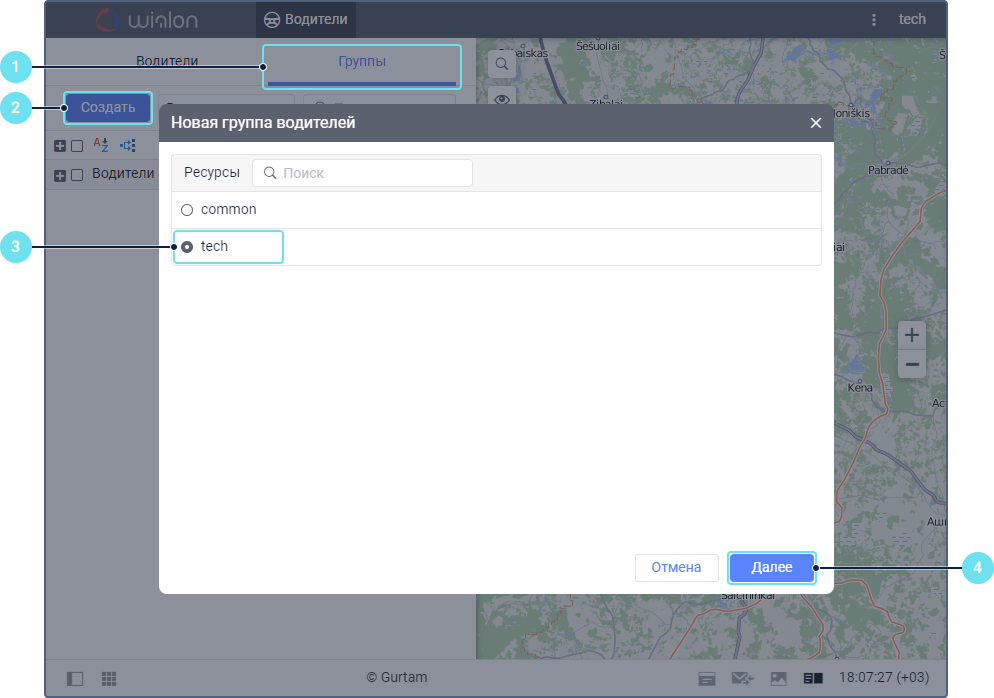Check the Водители list checkbox
Image resolution: width=994 pixels, height=698 pixels.
click(x=77, y=176)
